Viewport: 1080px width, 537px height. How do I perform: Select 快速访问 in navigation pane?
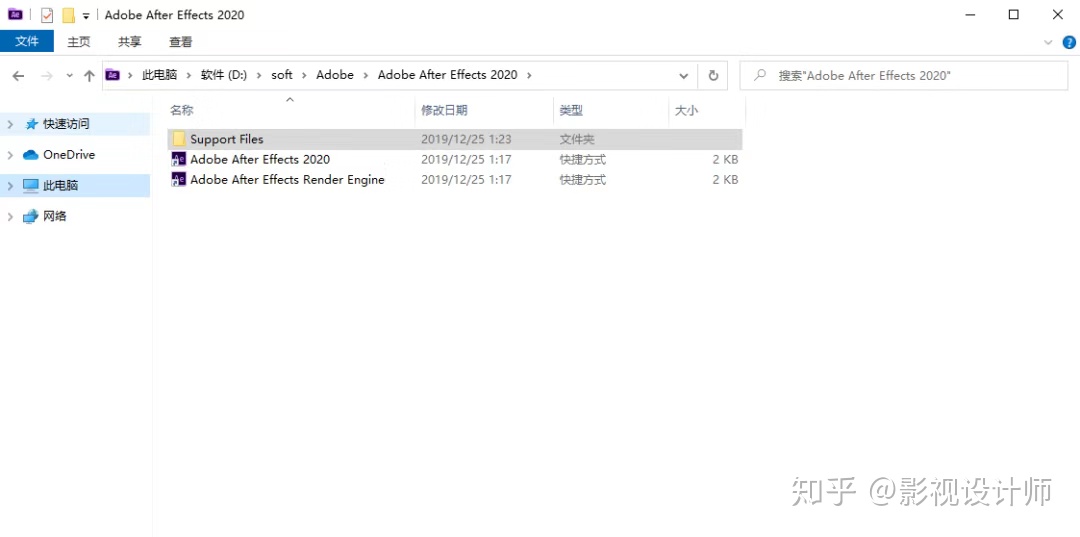click(x=66, y=124)
